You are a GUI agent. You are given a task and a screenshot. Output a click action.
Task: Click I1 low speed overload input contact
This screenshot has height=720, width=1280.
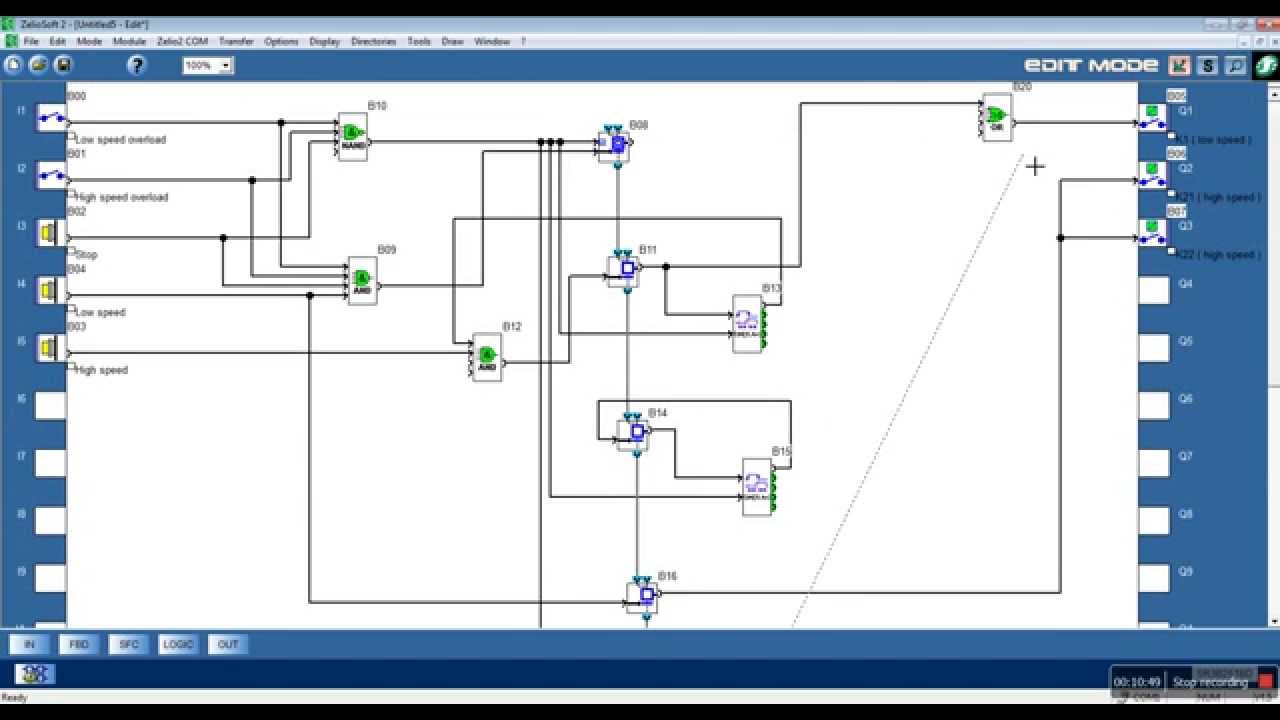pyautogui.click(x=51, y=118)
